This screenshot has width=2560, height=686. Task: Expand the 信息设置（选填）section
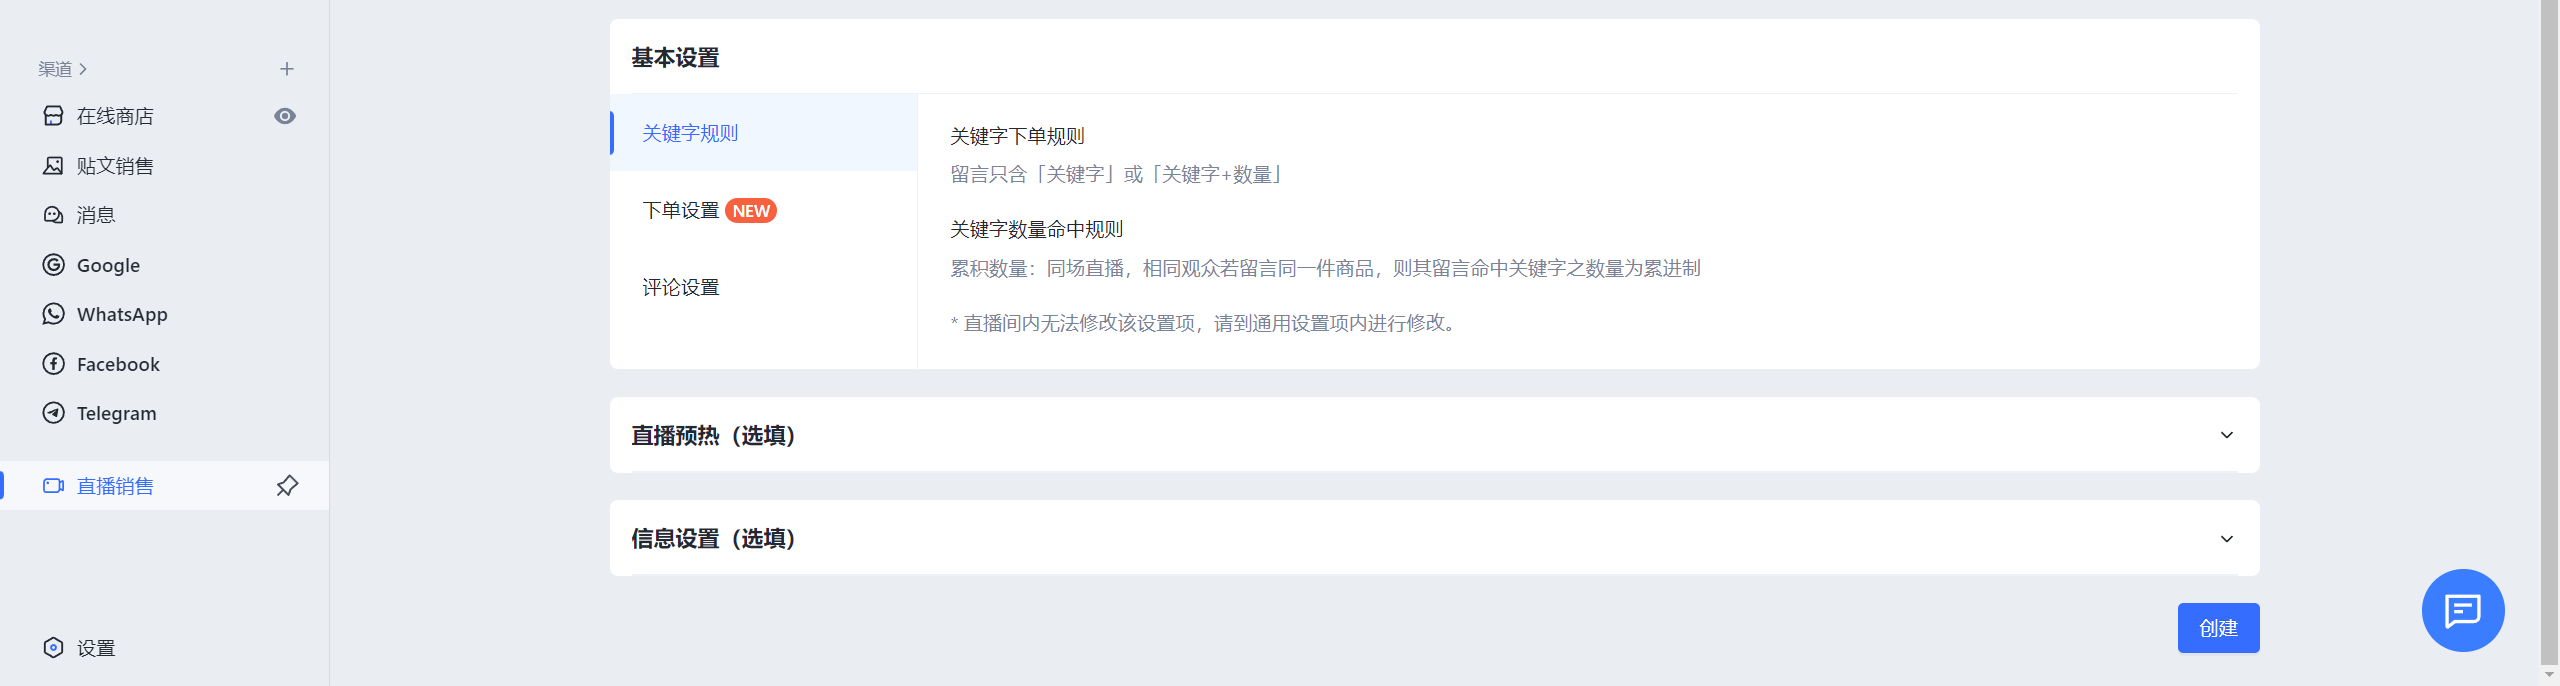click(1434, 538)
